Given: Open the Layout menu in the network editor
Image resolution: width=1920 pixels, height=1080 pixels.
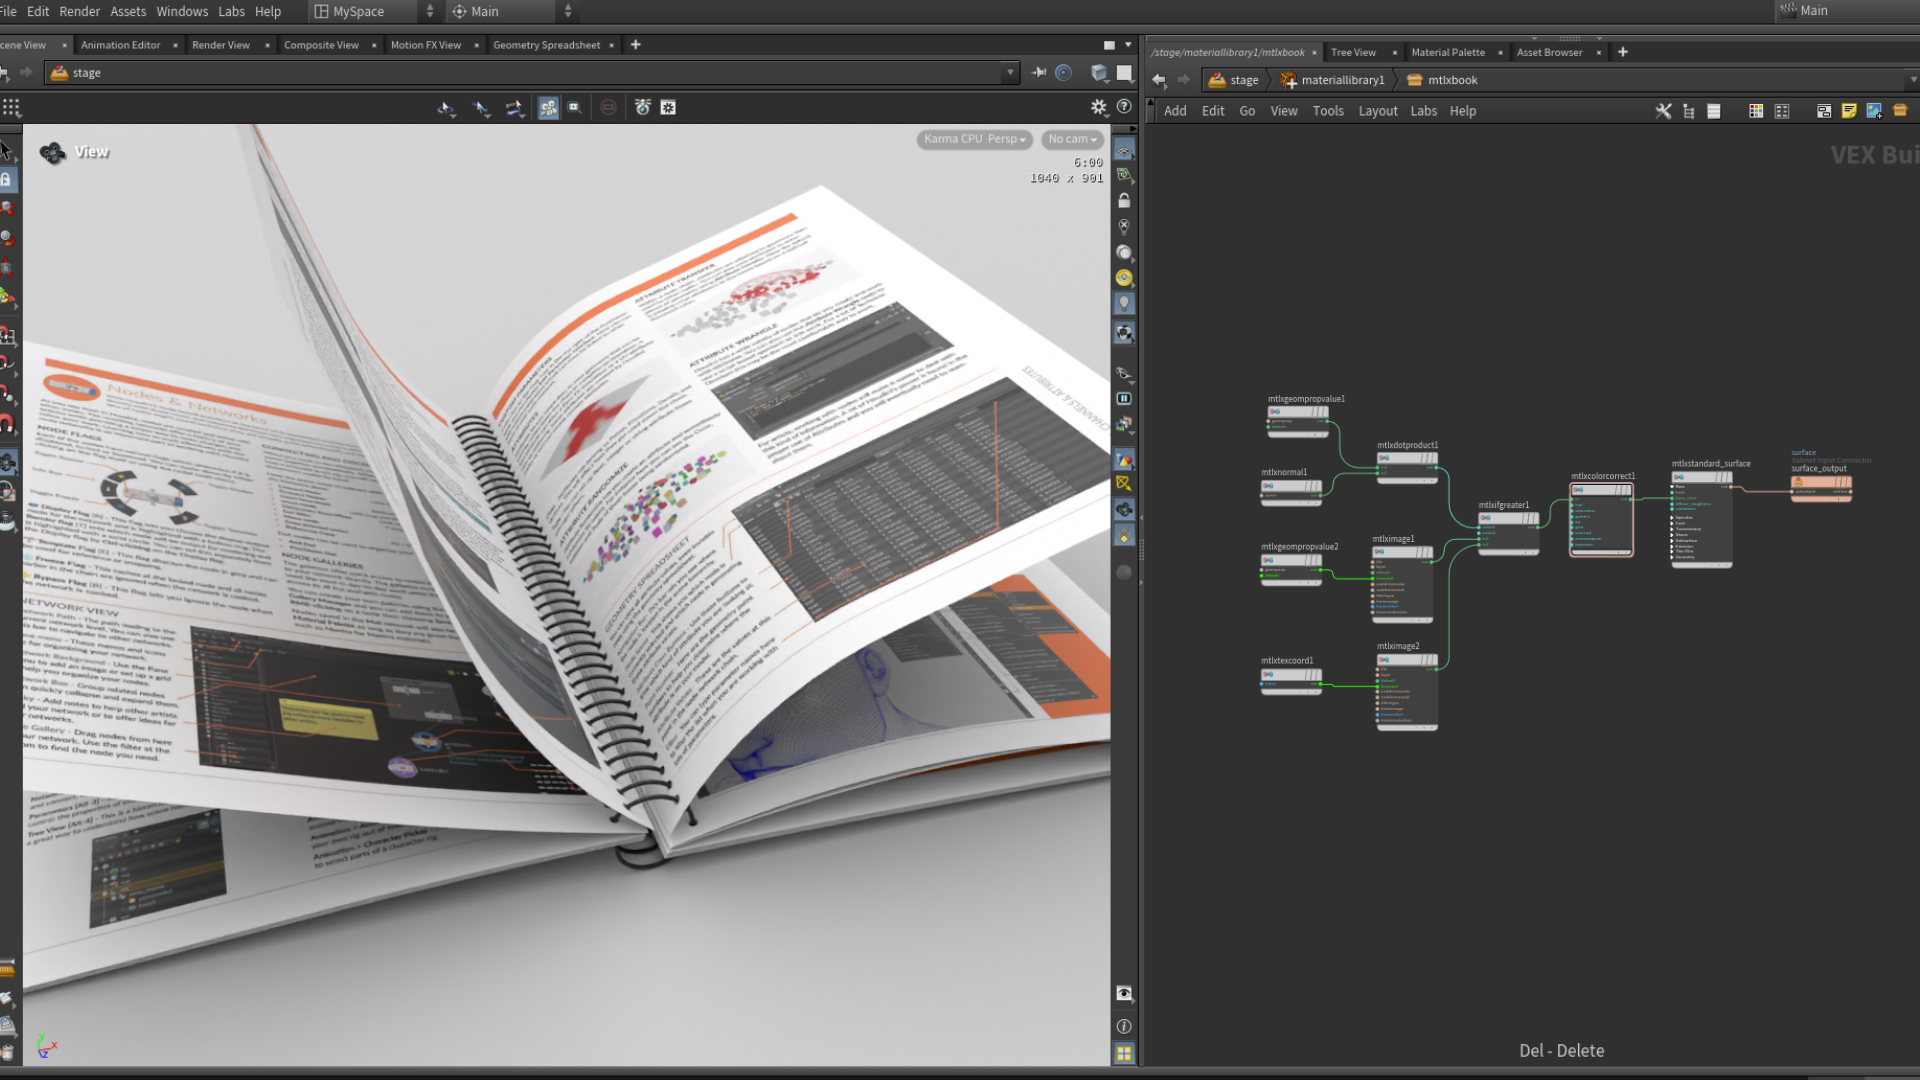Looking at the screenshot, I should click(x=1377, y=111).
